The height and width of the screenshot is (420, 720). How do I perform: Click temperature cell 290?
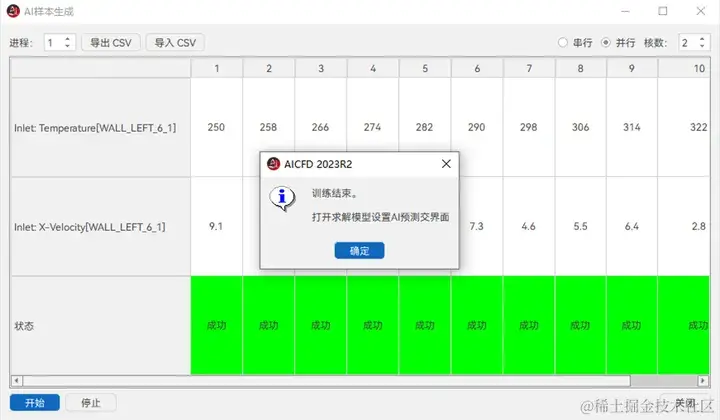pos(477,127)
